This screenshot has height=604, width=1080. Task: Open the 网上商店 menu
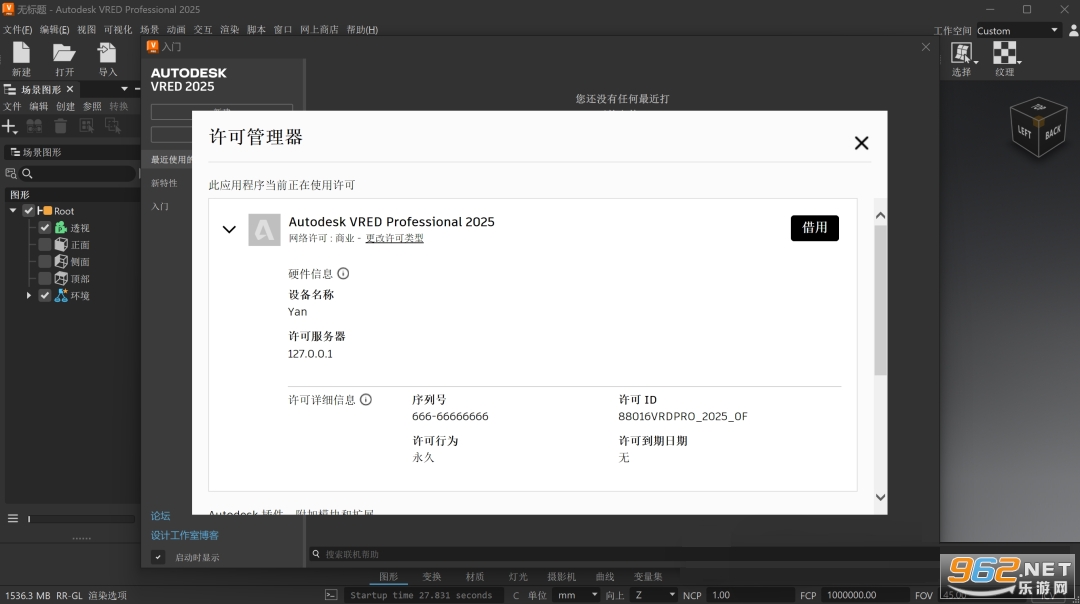click(319, 30)
